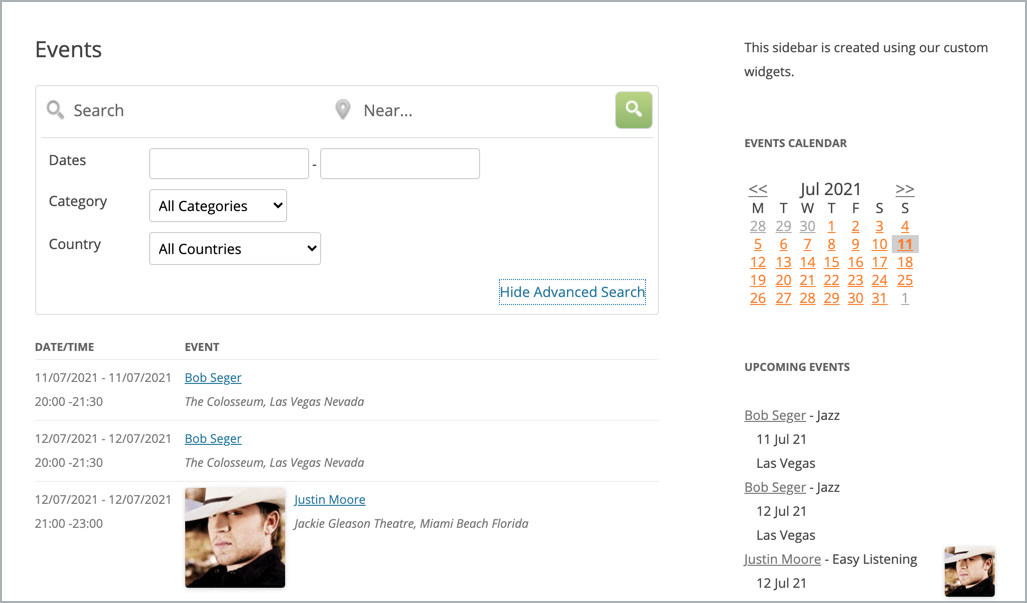Click Justin Moore sidebar thumbnail

pyautogui.click(x=969, y=571)
